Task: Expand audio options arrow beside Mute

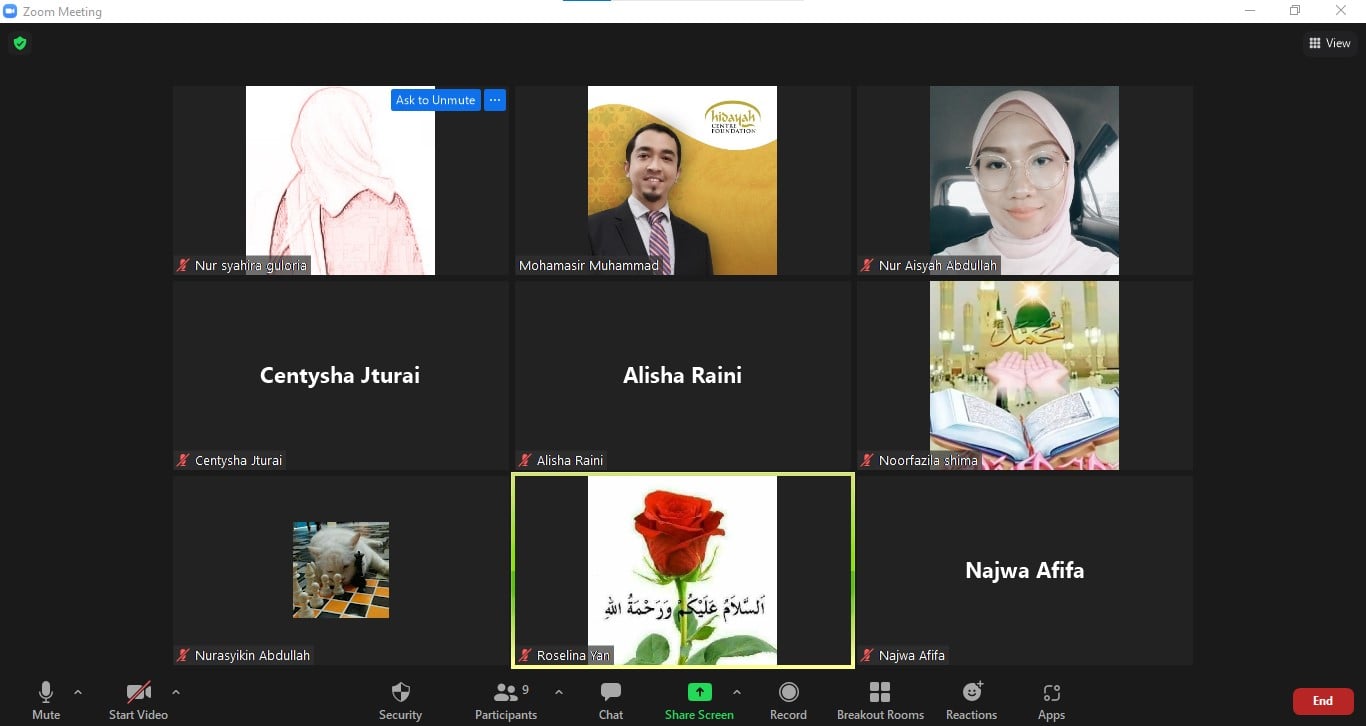Action: 78,692
